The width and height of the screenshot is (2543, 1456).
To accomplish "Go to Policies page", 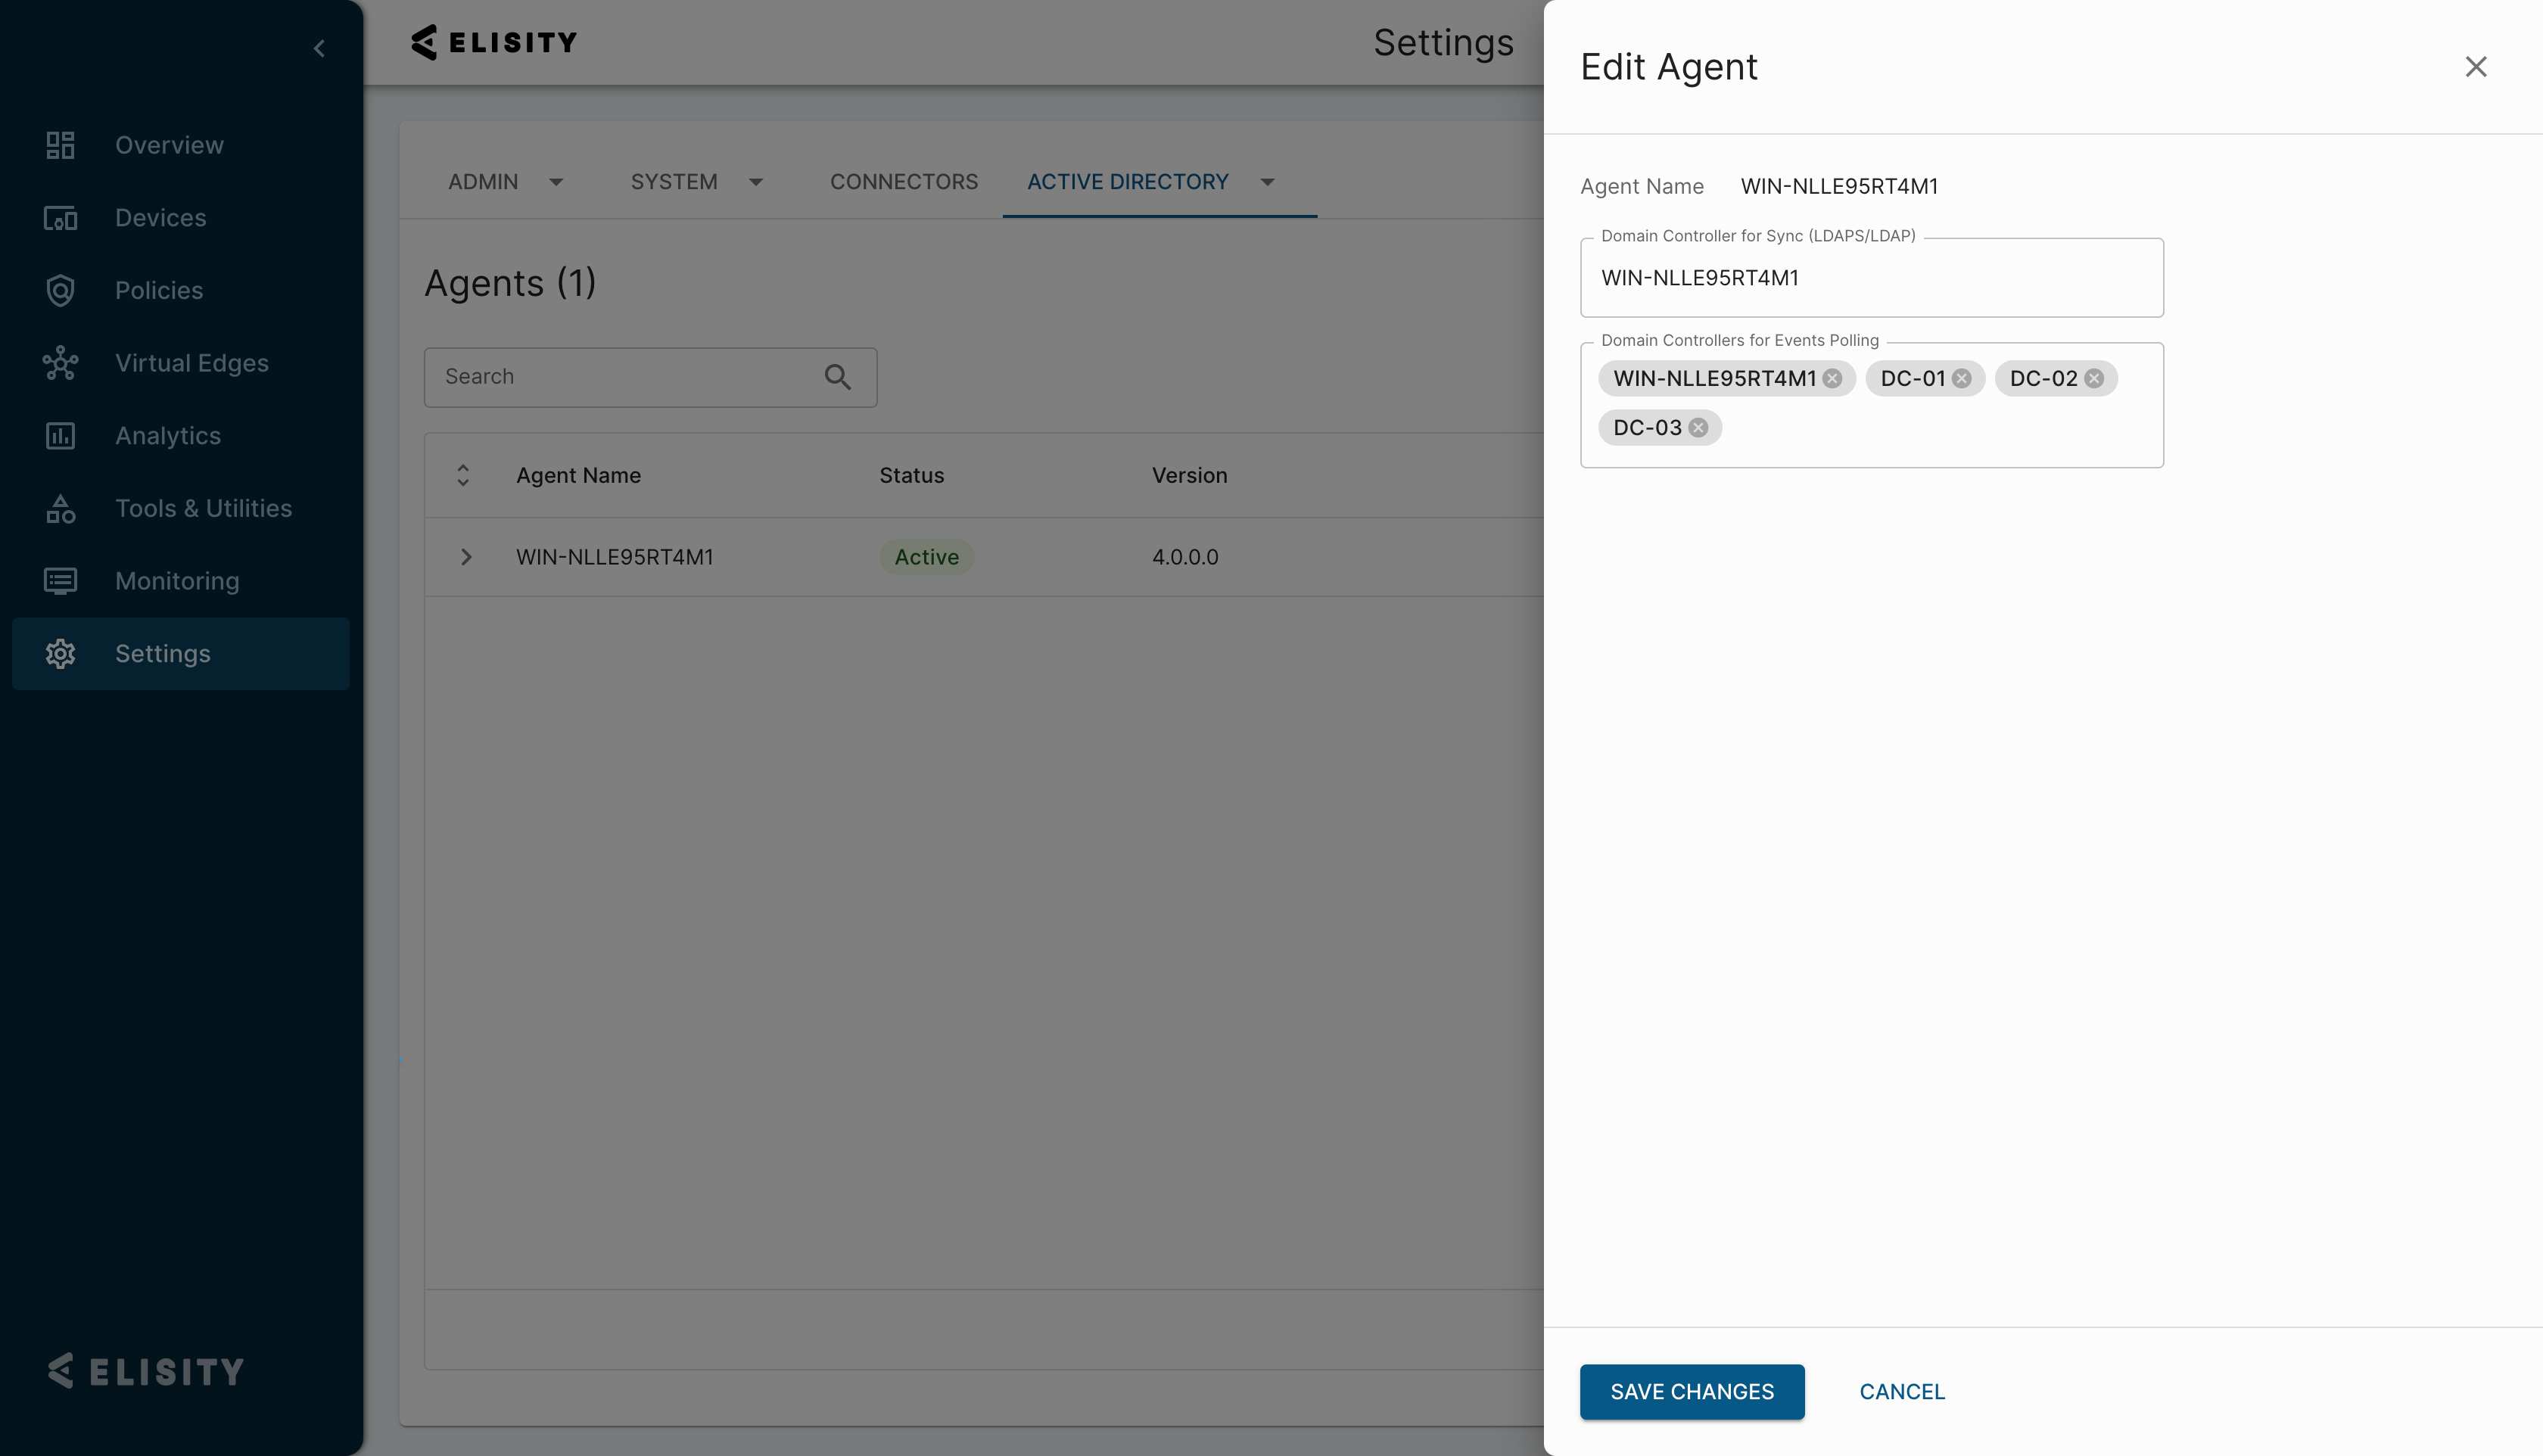I will 180,290.
